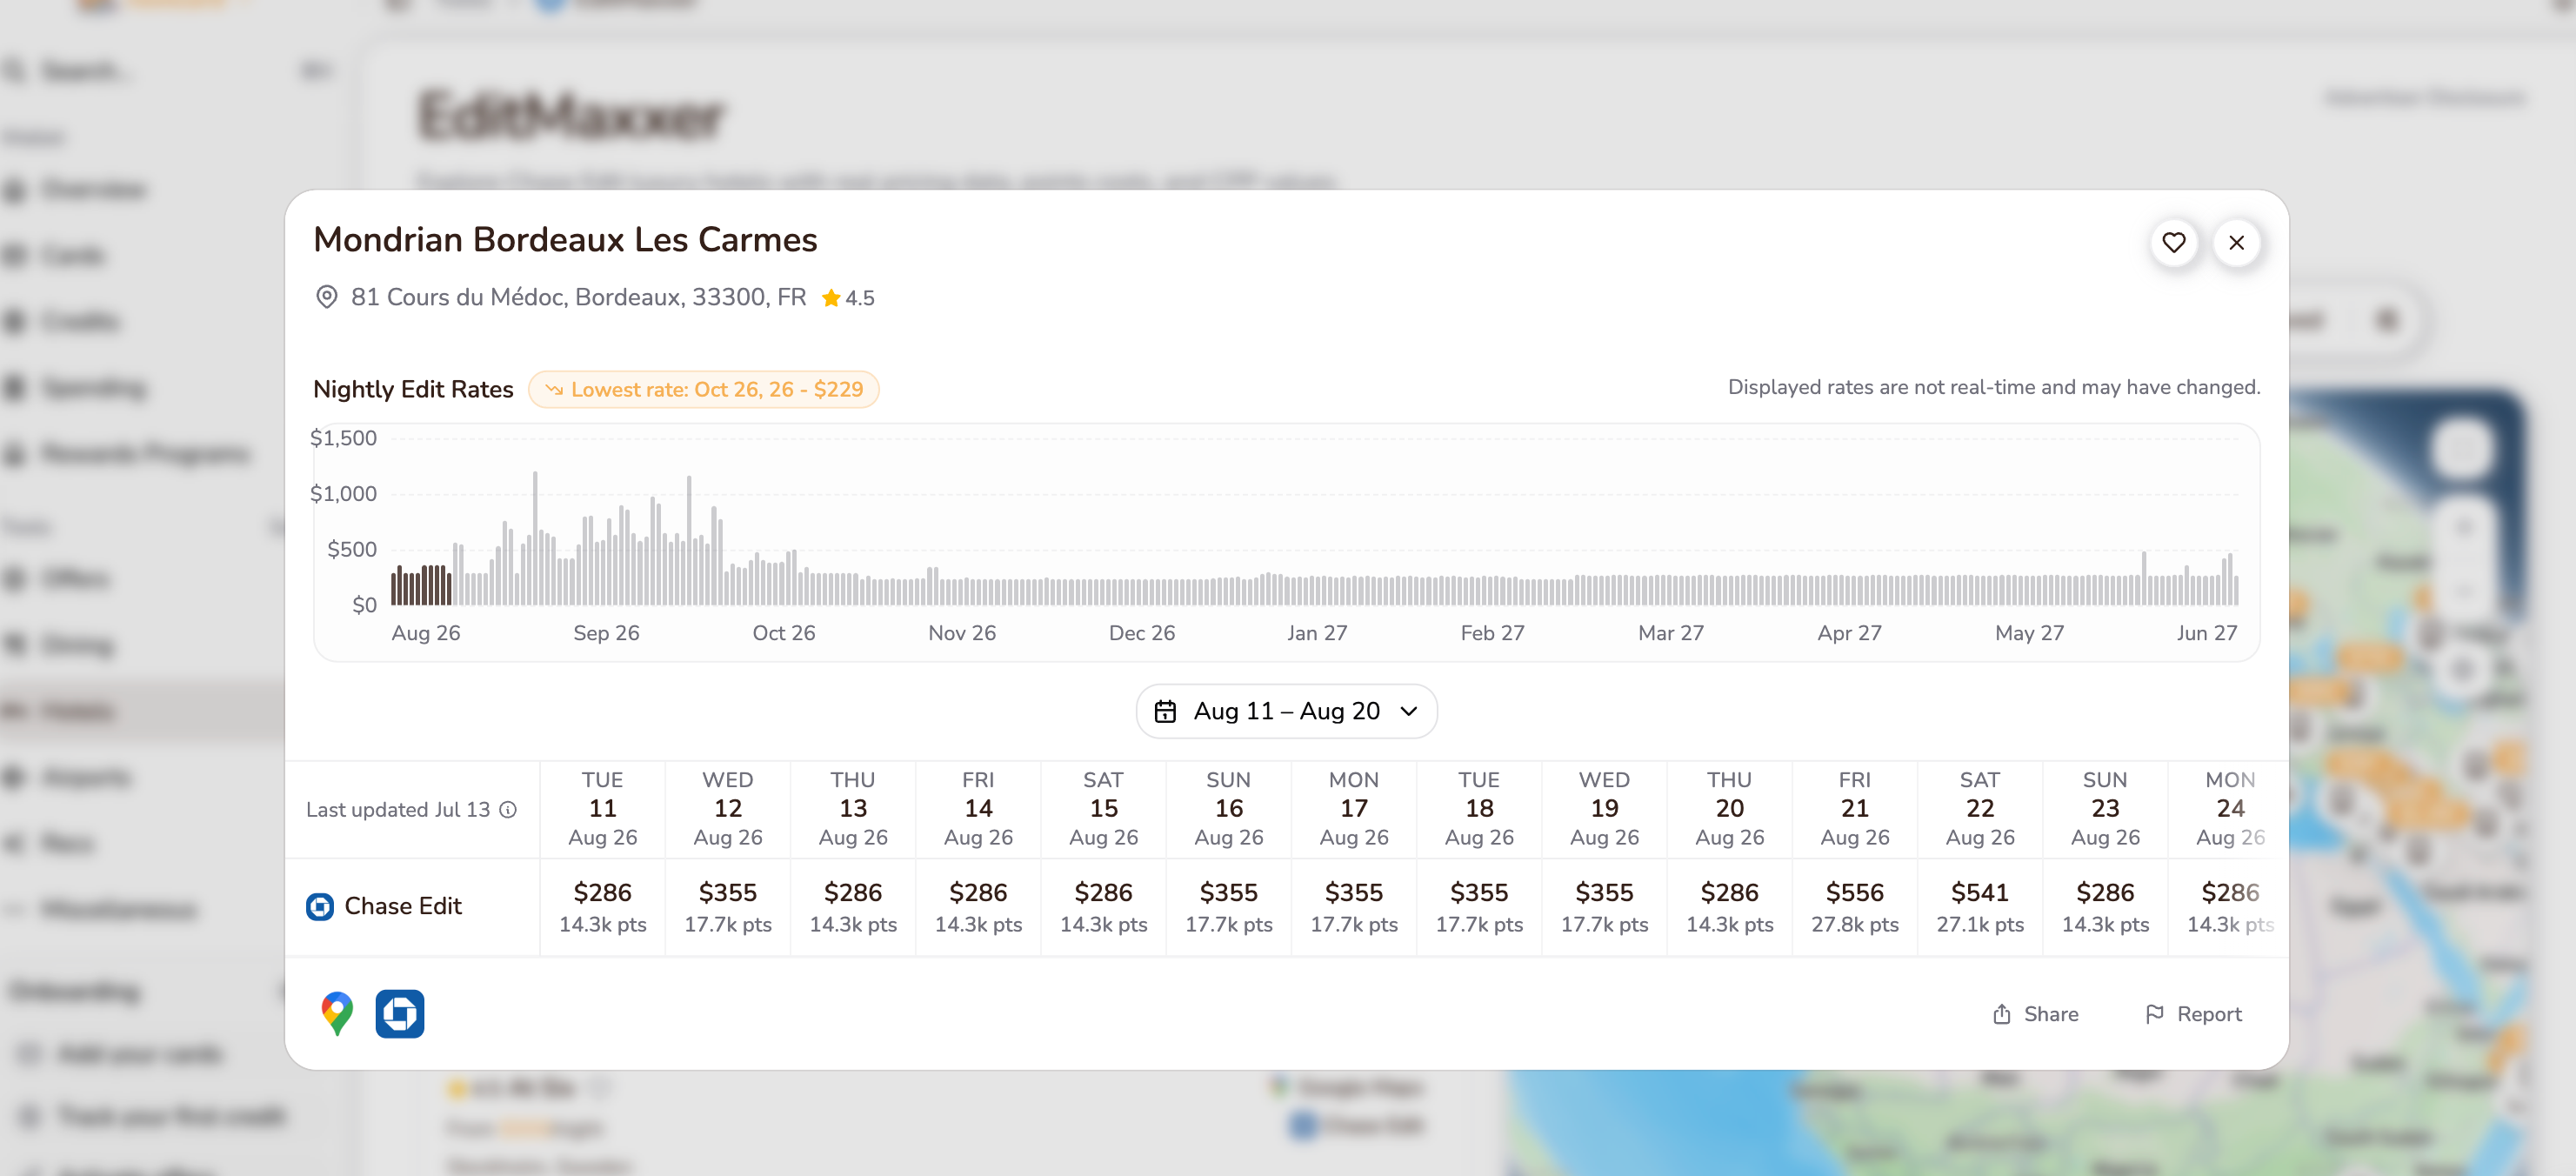This screenshot has height=1176, width=2576.
Task: Select the FRI 14 column header
Action: tap(978, 808)
